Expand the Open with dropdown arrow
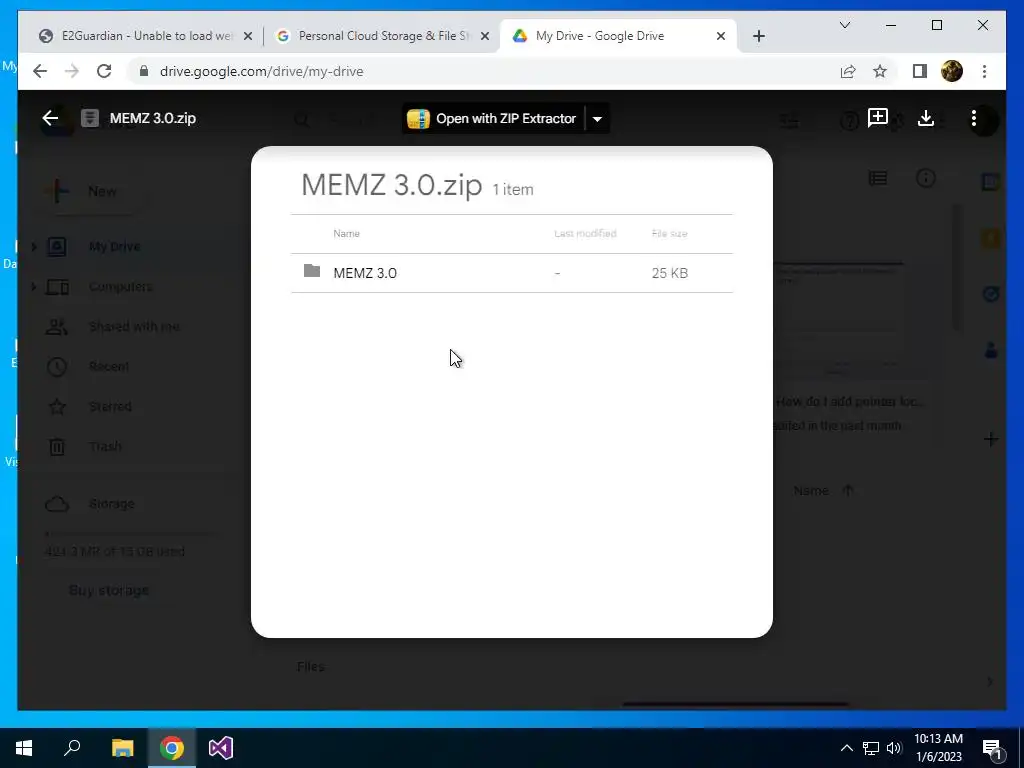1024x768 pixels. click(597, 119)
